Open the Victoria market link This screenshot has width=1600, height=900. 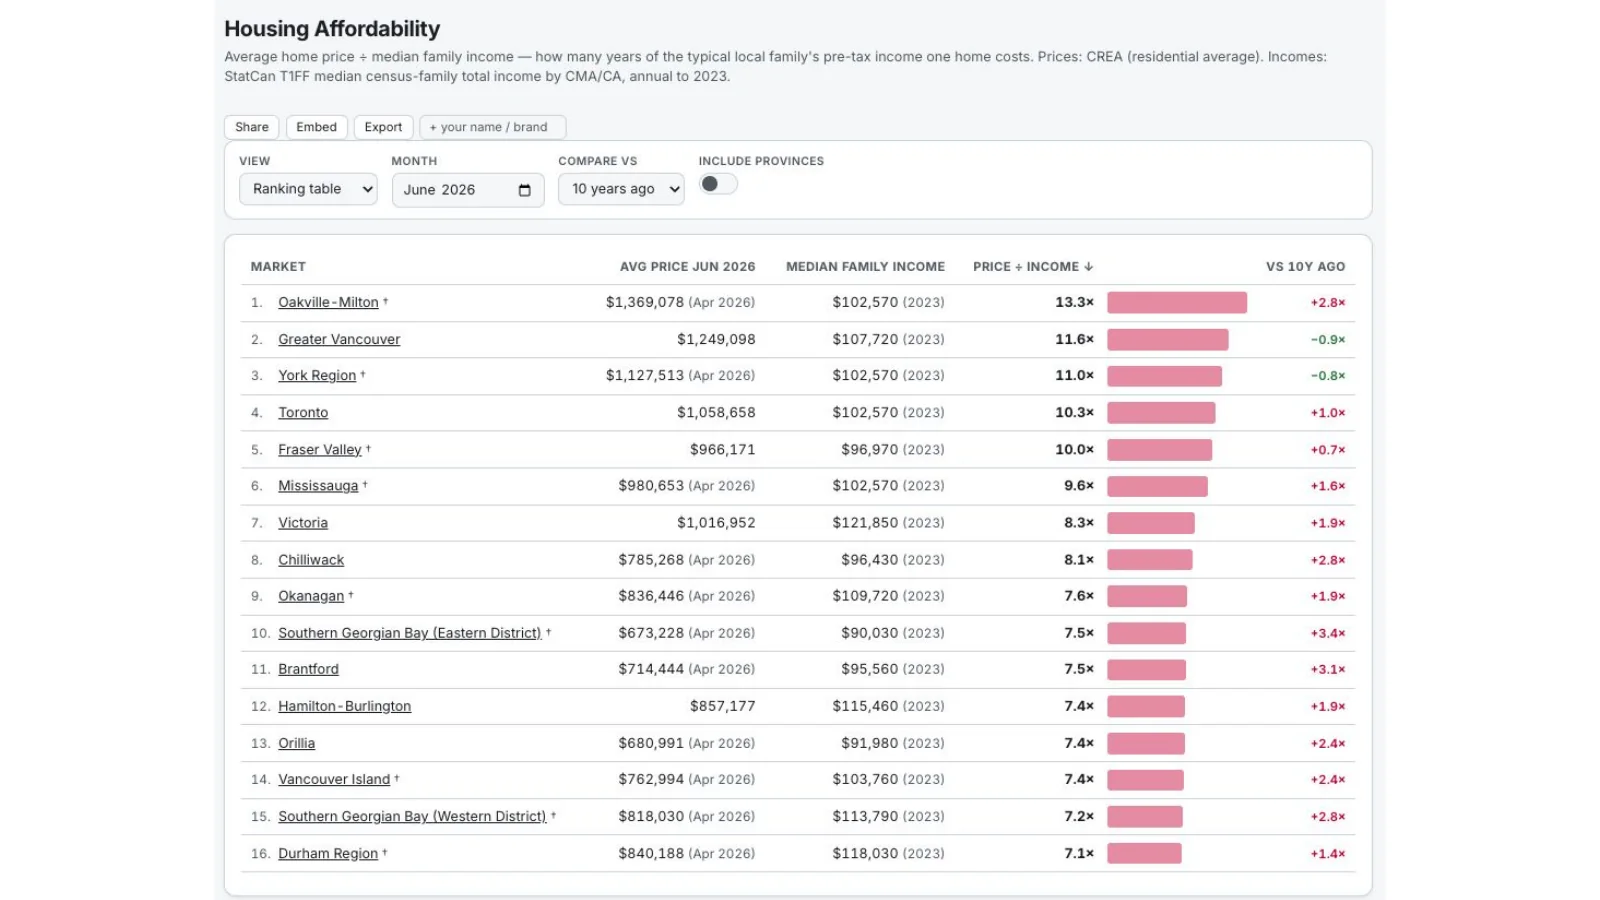click(303, 523)
